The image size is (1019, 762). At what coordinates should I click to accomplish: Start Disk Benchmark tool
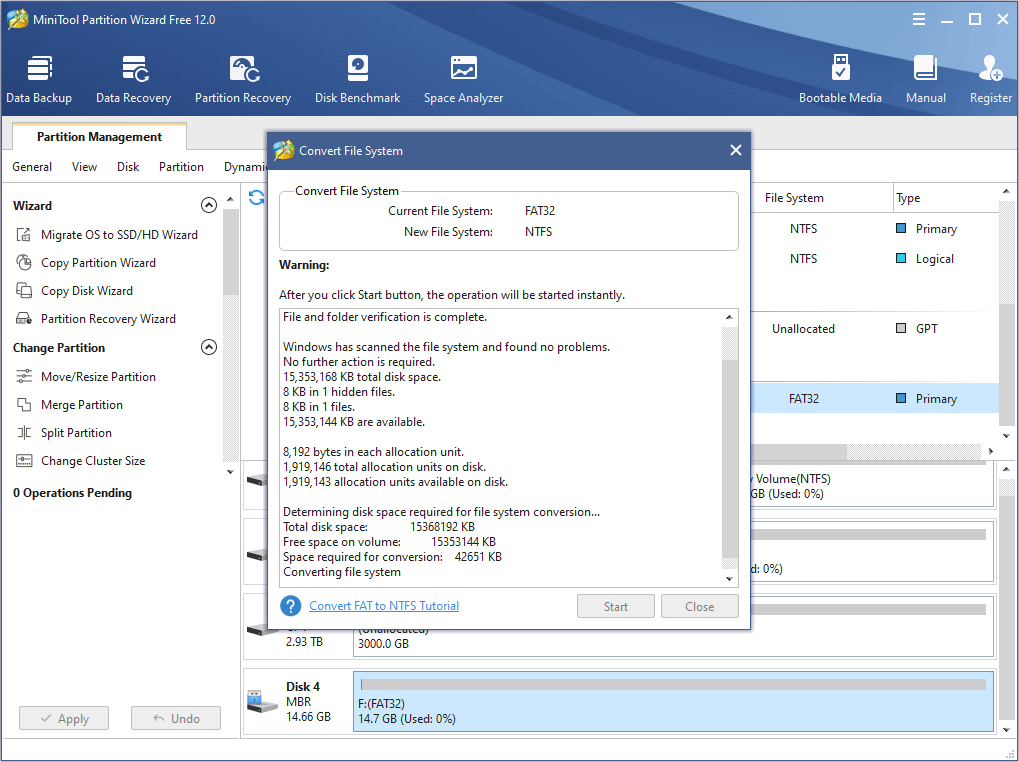[357, 79]
